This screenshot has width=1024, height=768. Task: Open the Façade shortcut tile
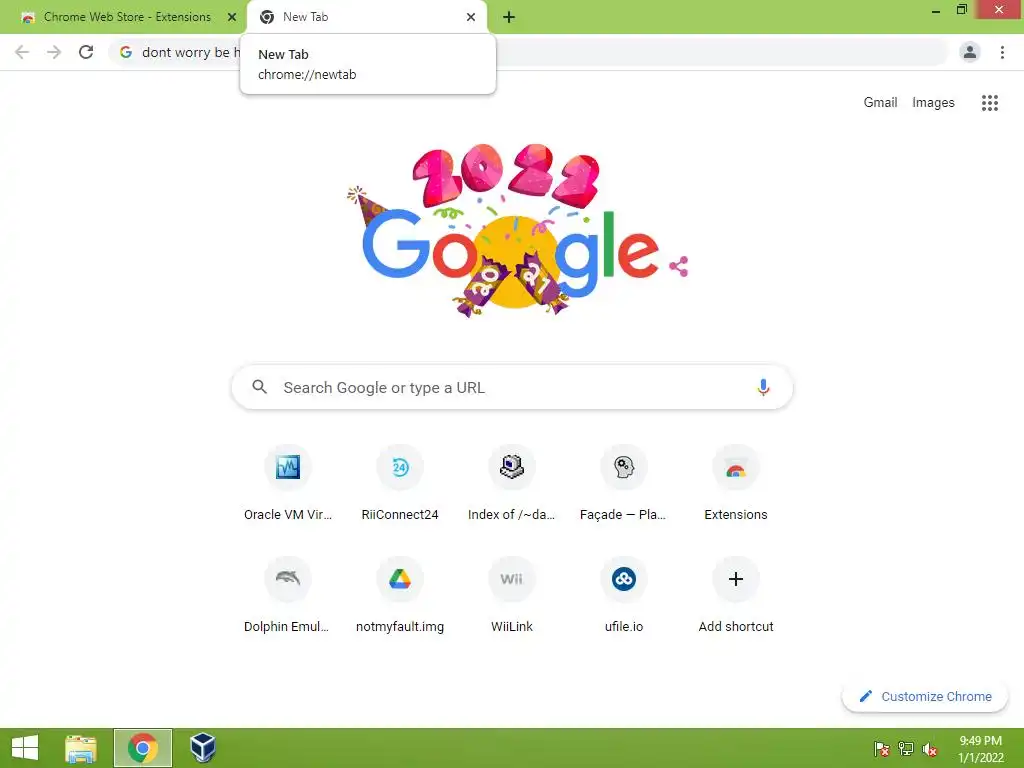pos(624,484)
